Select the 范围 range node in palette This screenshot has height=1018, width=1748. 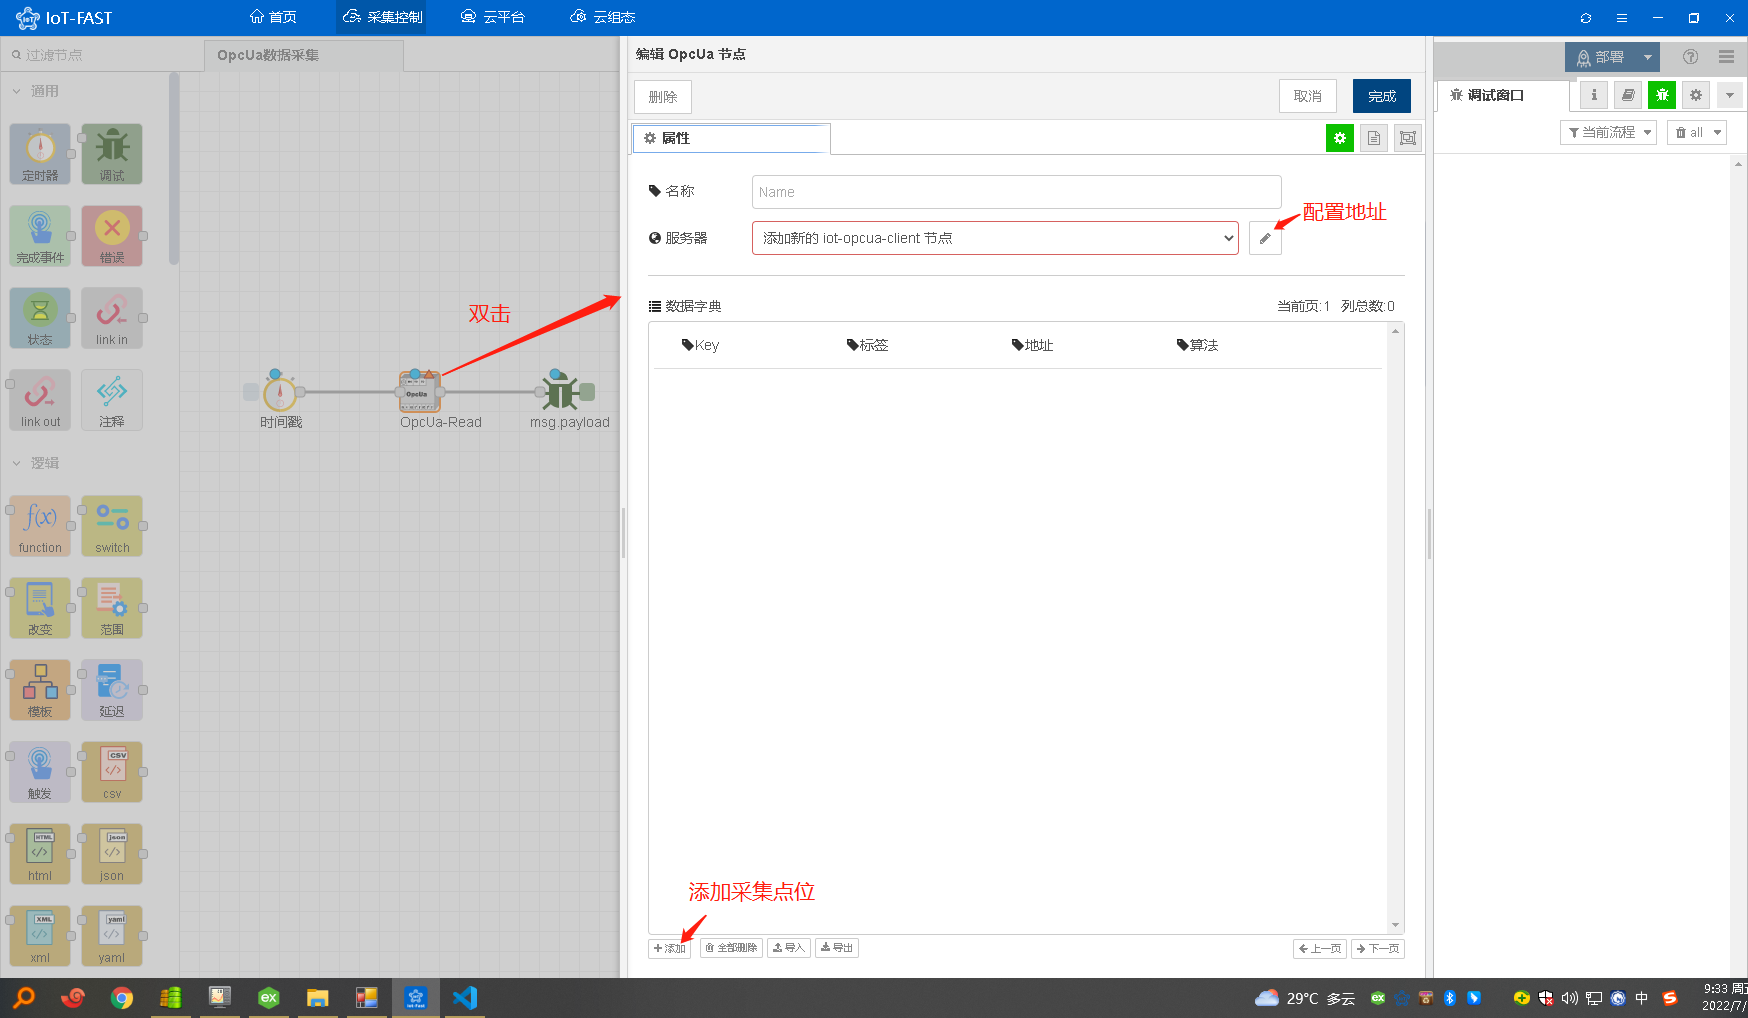[x=112, y=608]
